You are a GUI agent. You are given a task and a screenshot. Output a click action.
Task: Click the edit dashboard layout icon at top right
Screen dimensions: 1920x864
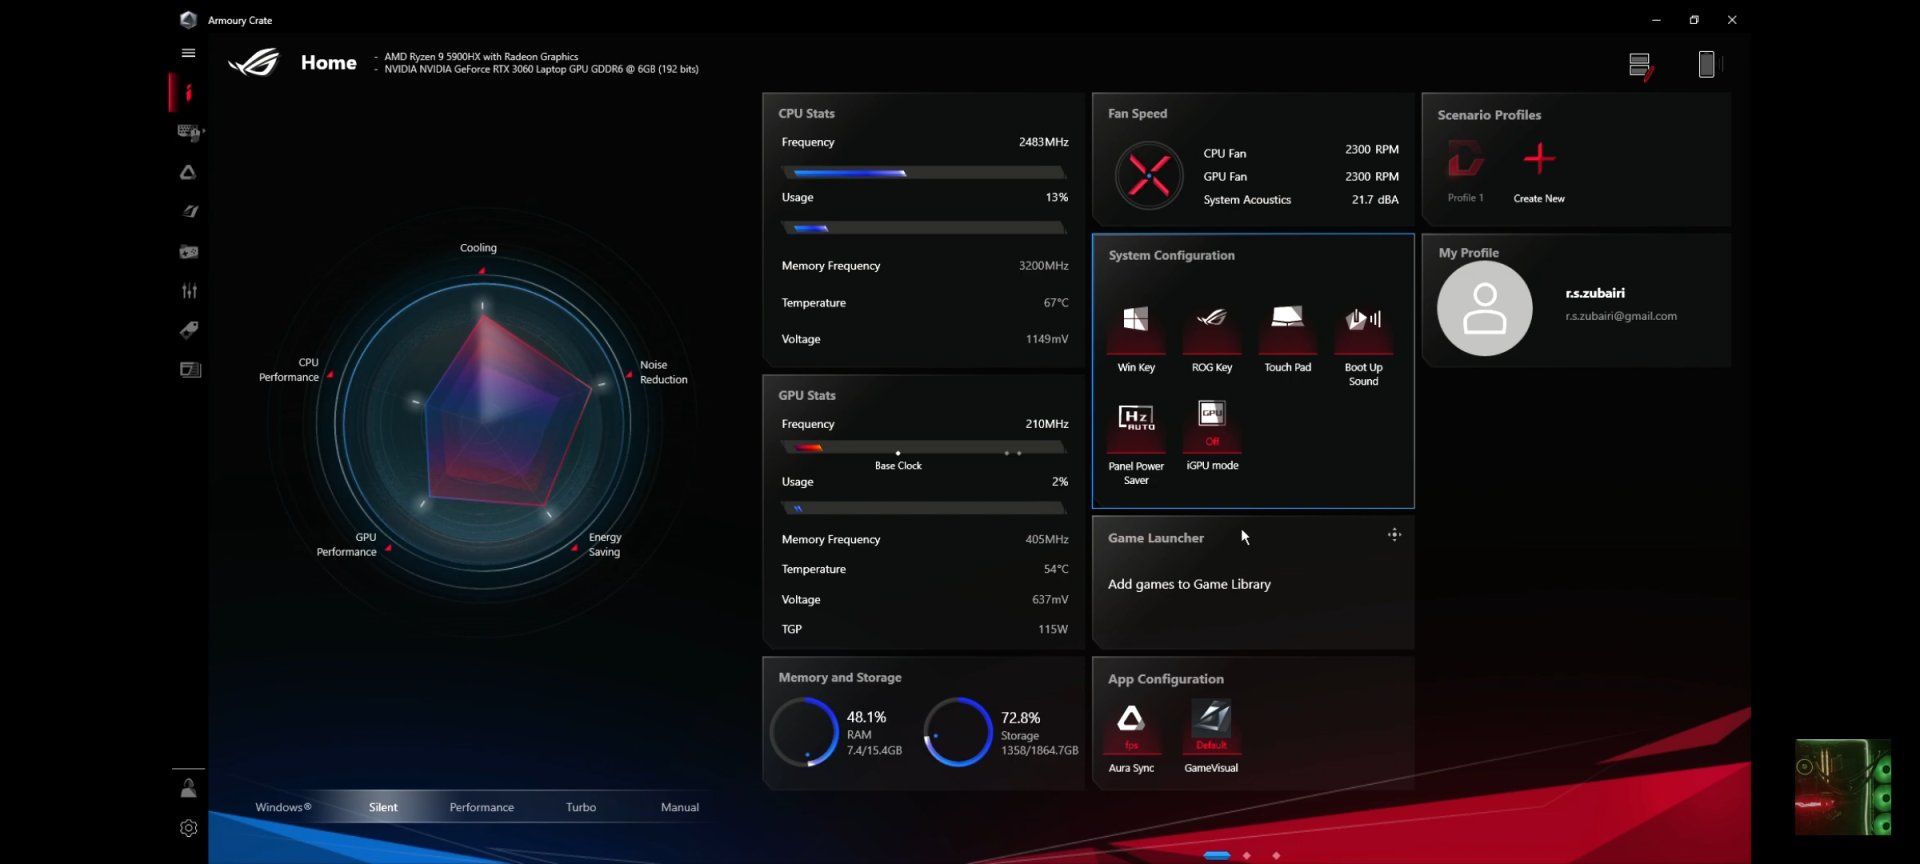[1641, 66]
